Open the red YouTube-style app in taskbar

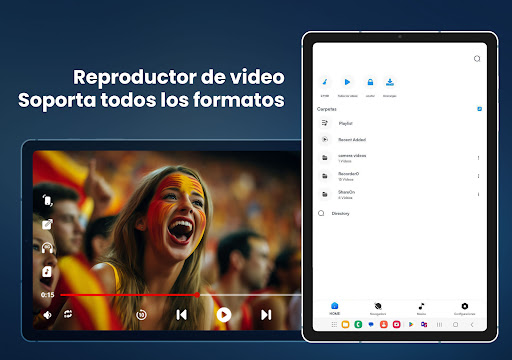(396, 324)
